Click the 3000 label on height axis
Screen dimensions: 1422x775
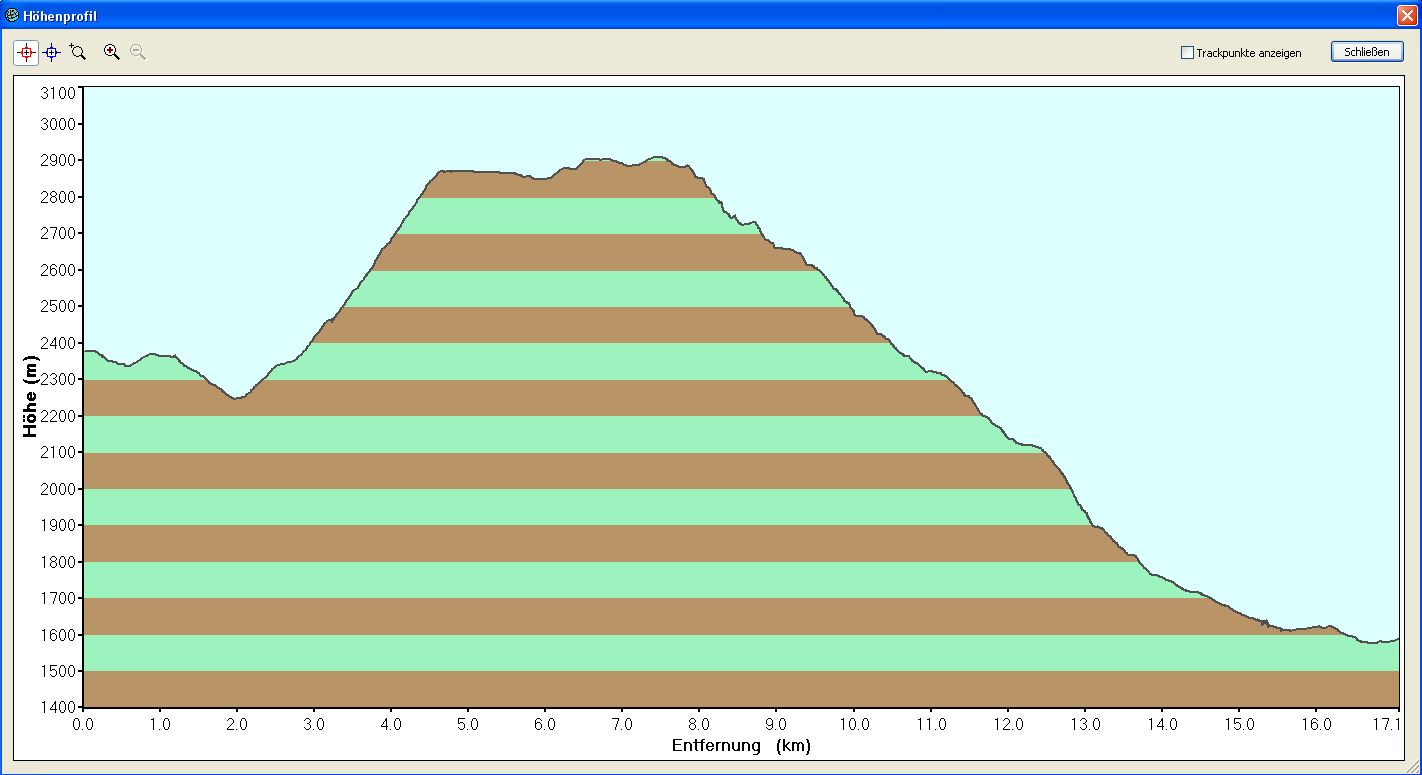58,124
